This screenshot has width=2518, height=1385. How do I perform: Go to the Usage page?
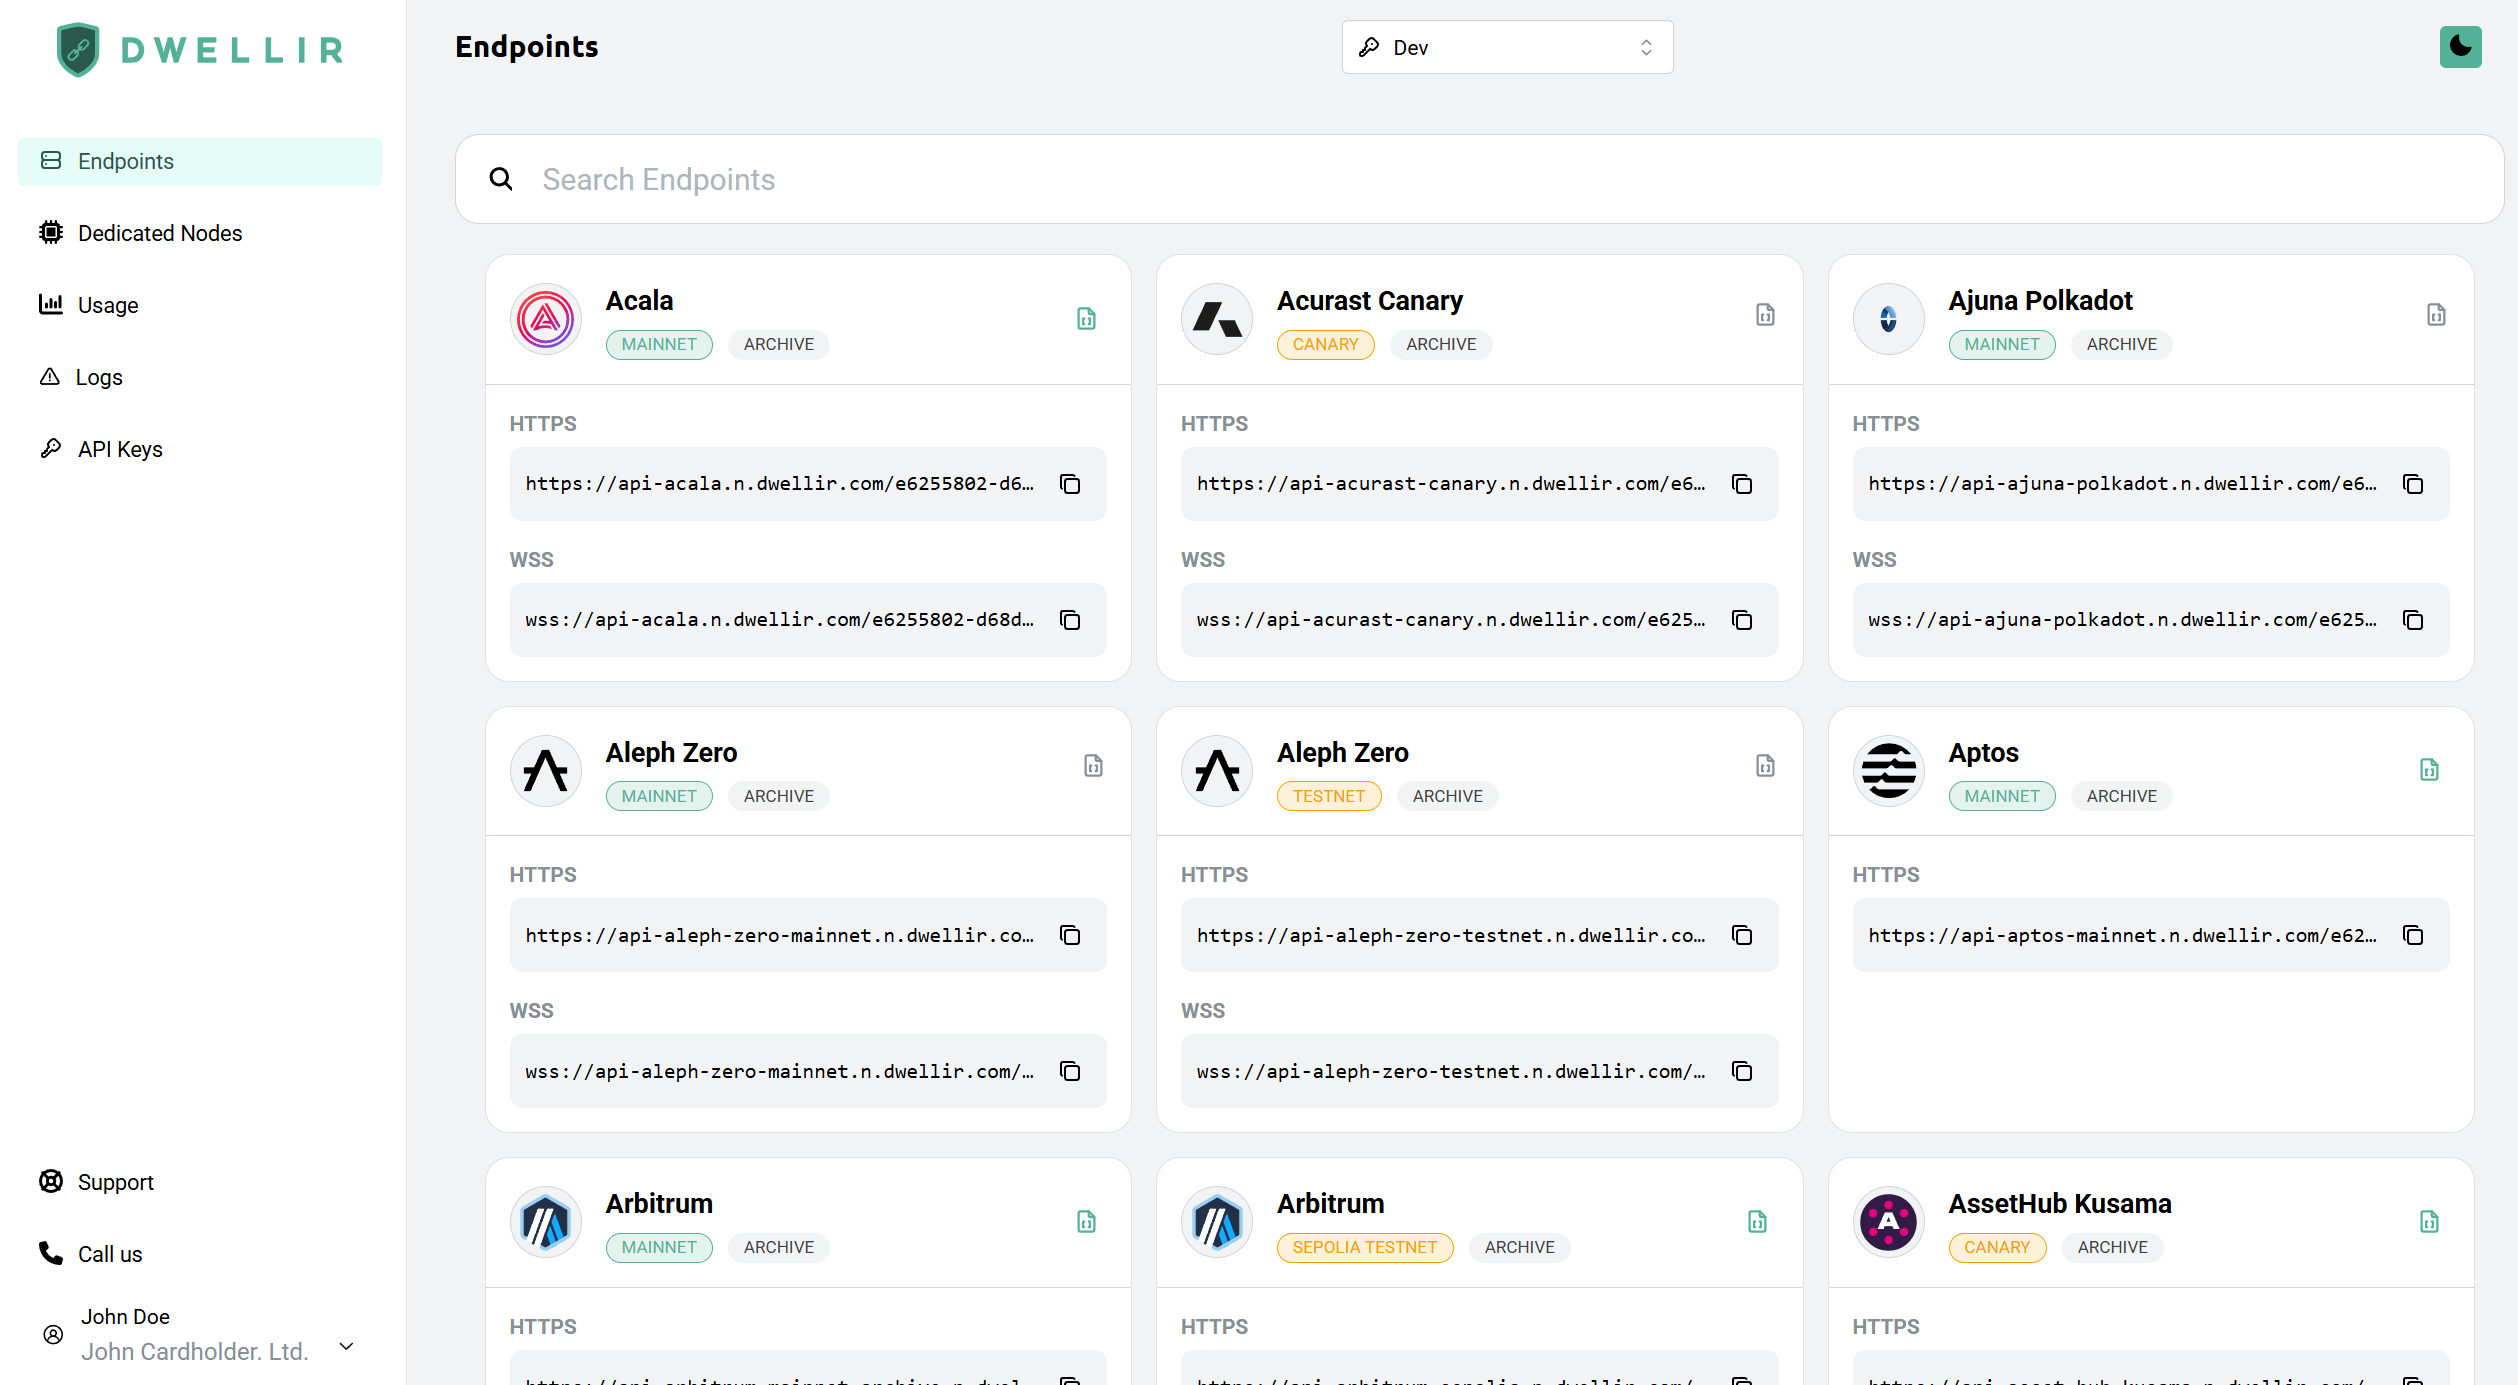pos(108,305)
